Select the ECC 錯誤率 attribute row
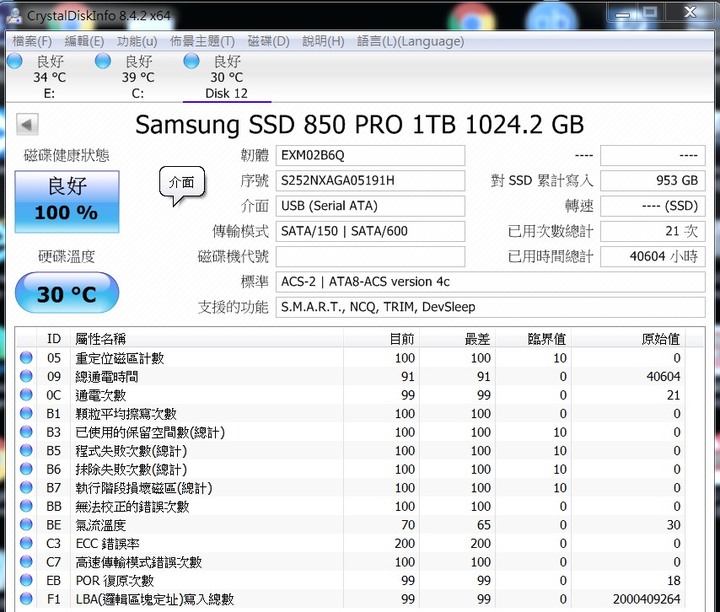 tap(360, 544)
